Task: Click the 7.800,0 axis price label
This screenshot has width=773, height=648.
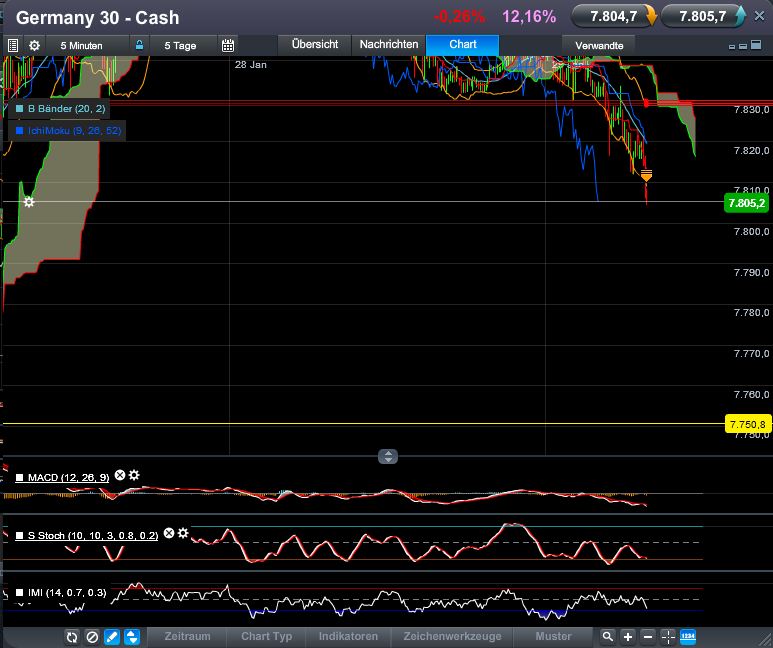Action: coord(751,231)
